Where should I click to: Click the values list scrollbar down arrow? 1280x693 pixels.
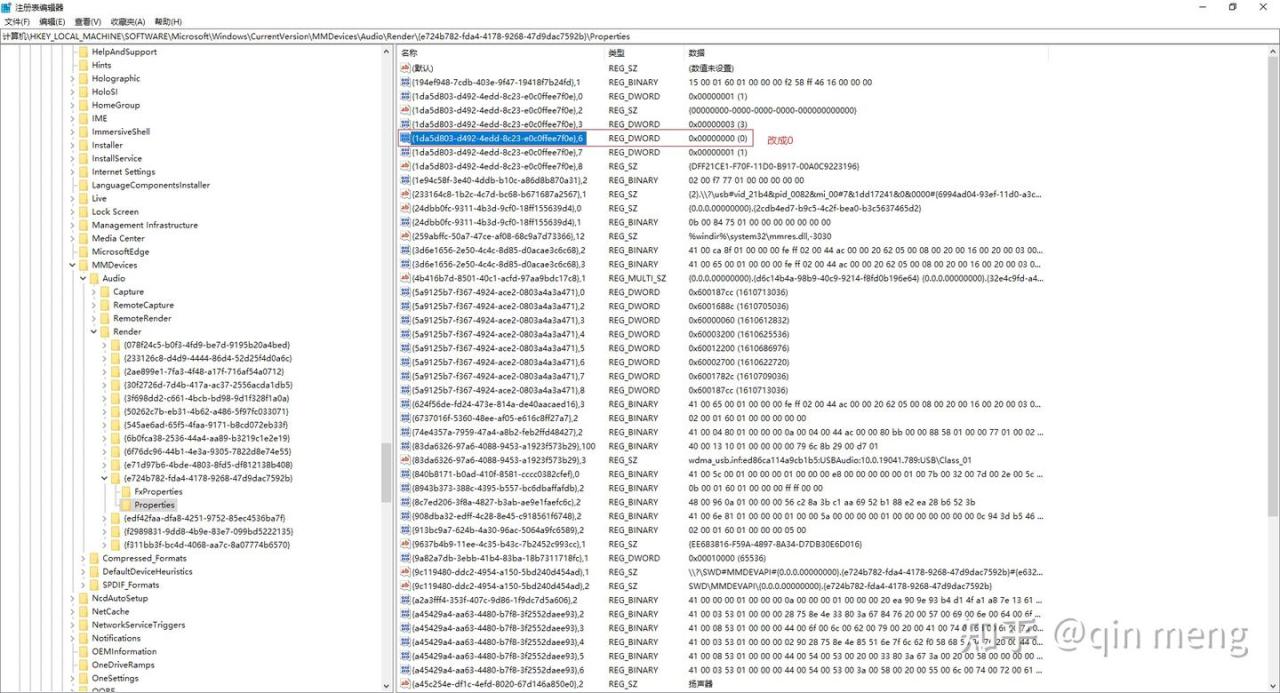point(1273,686)
